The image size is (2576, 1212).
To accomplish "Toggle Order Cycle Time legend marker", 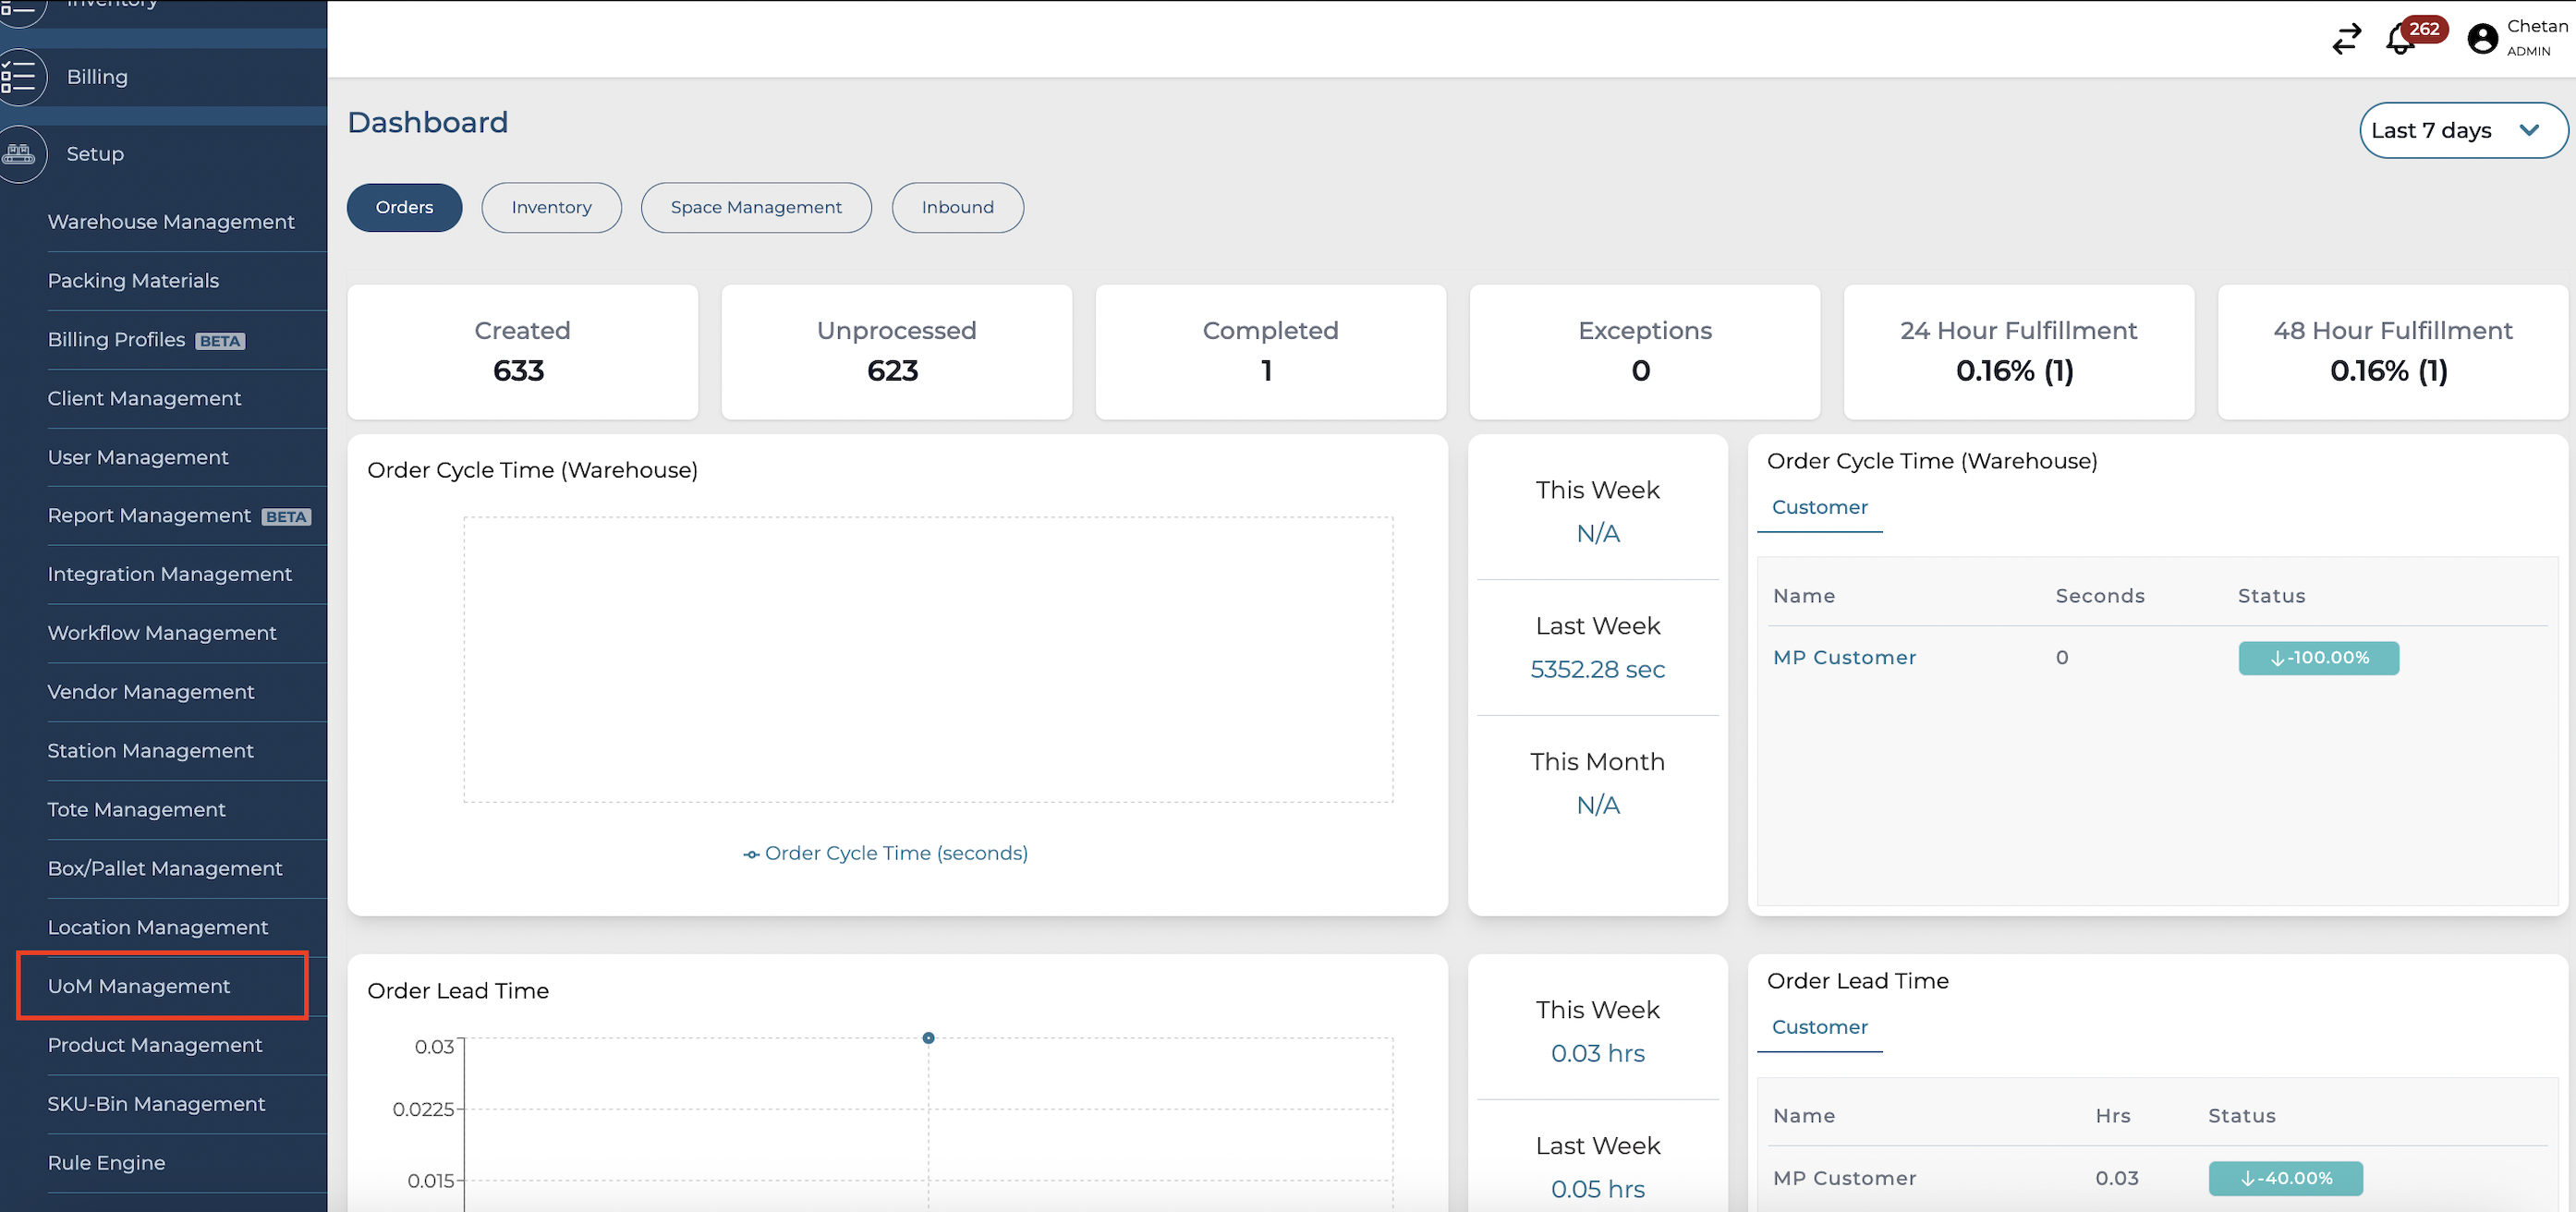I will 751,854.
